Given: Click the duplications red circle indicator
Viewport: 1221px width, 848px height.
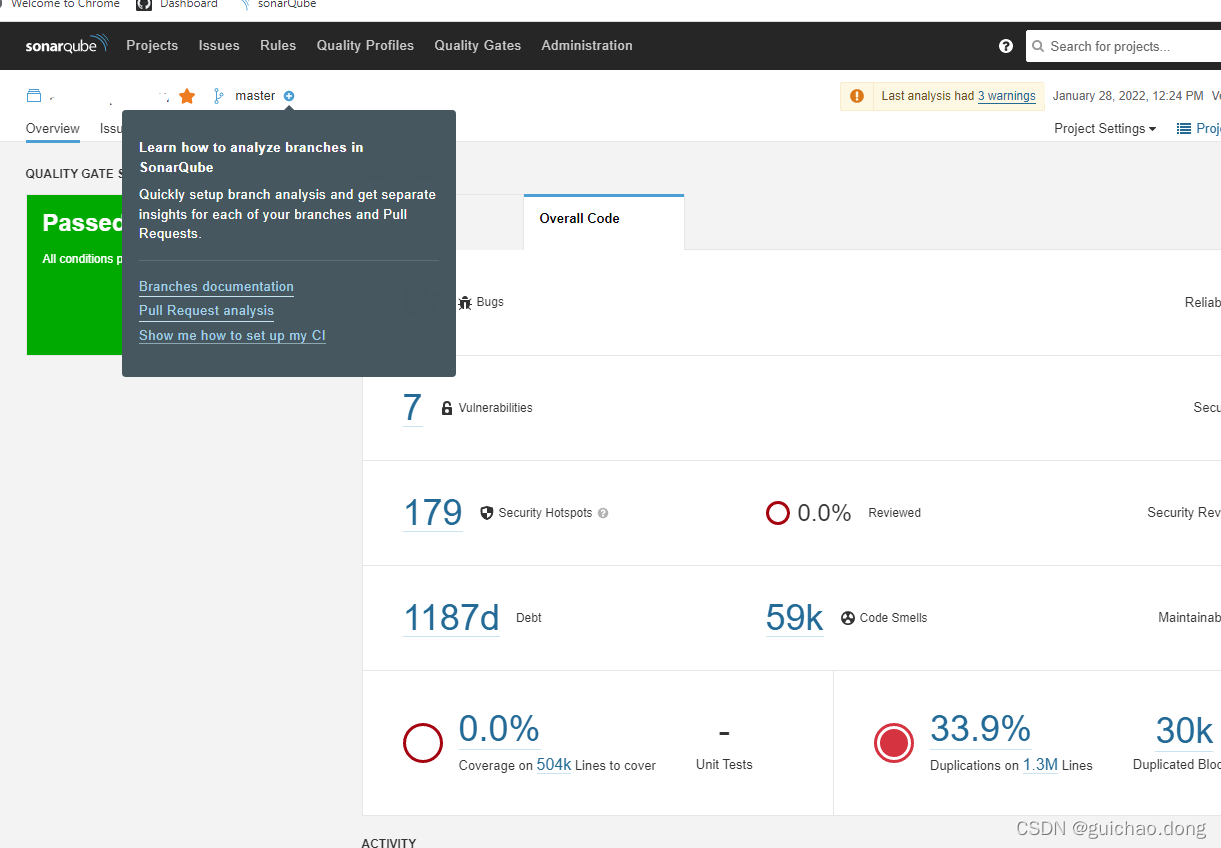Looking at the screenshot, I should click(894, 743).
